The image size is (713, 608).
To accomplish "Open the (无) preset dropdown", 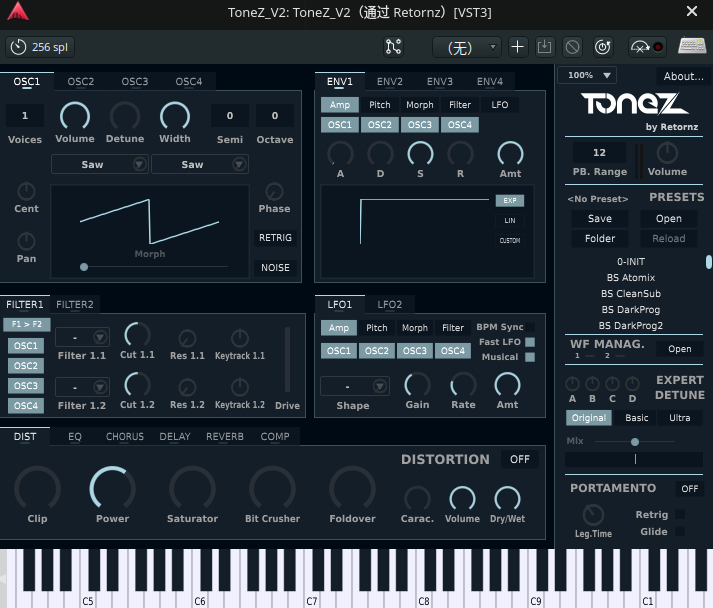I will pyautogui.click(x=467, y=47).
